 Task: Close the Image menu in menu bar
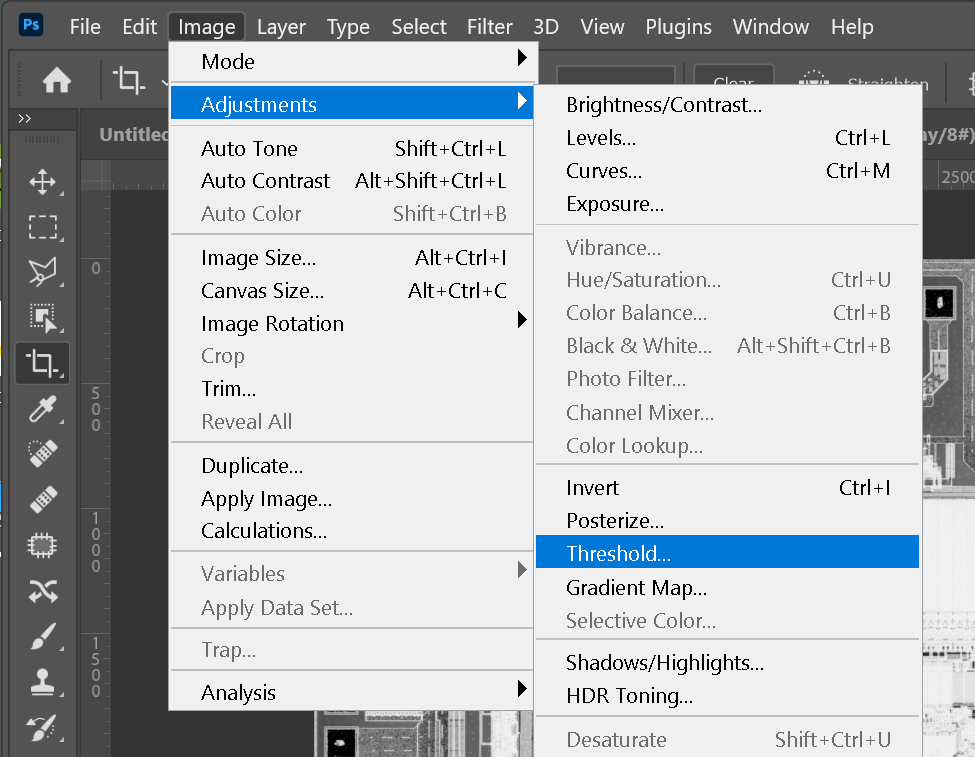[206, 27]
